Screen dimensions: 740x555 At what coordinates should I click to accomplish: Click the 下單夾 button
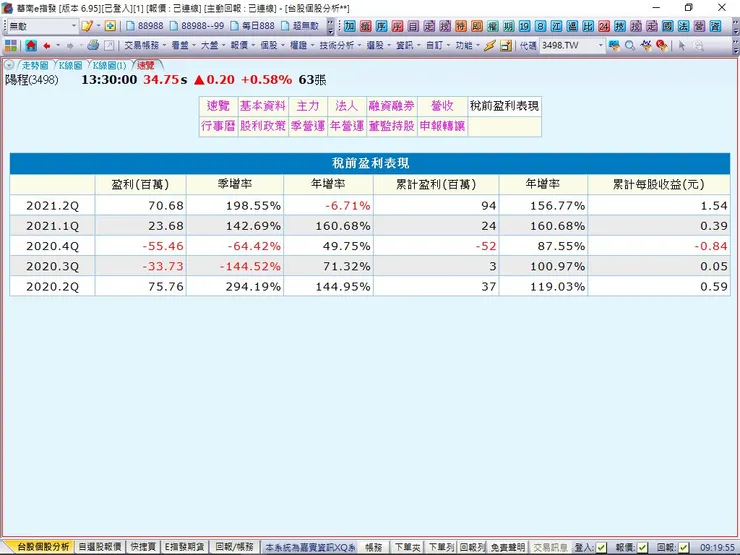coord(407,547)
